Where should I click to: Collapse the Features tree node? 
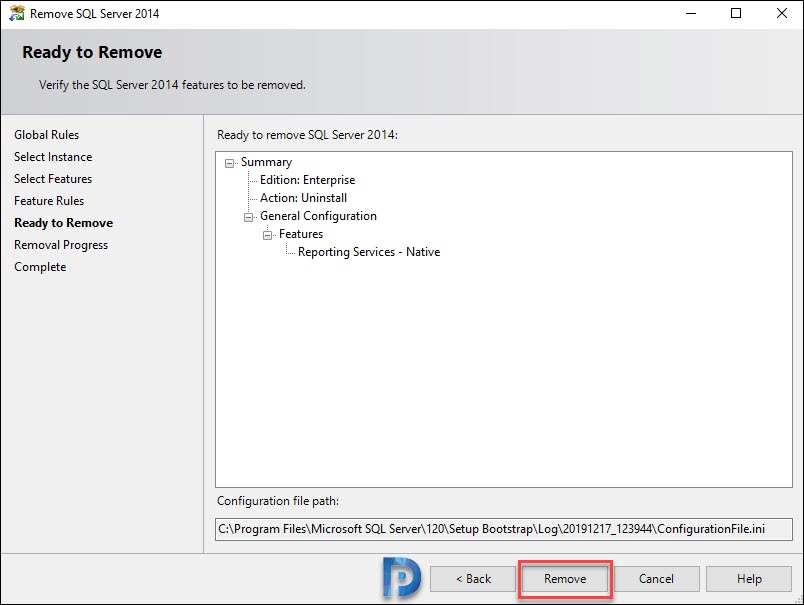pos(267,235)
